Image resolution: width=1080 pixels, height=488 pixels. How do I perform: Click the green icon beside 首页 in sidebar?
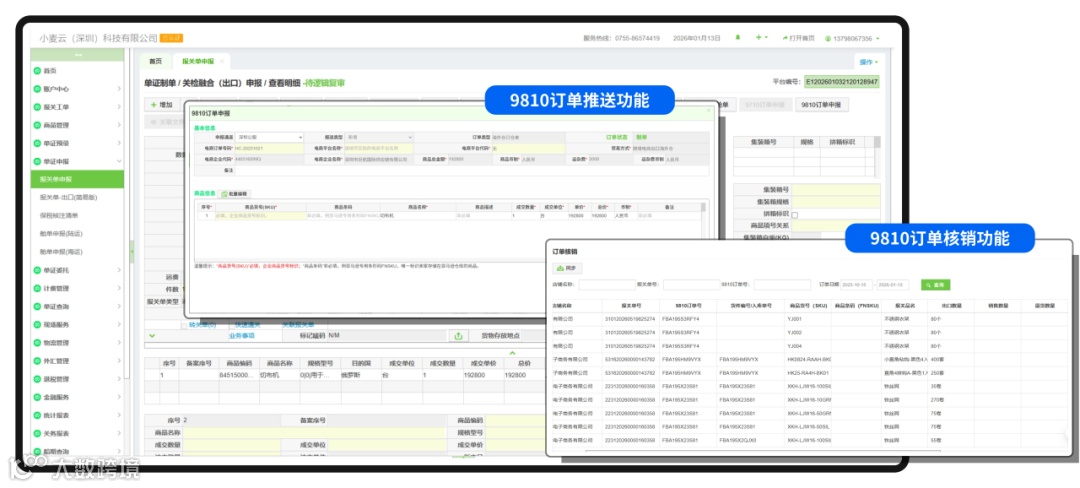tap(37, 71)
